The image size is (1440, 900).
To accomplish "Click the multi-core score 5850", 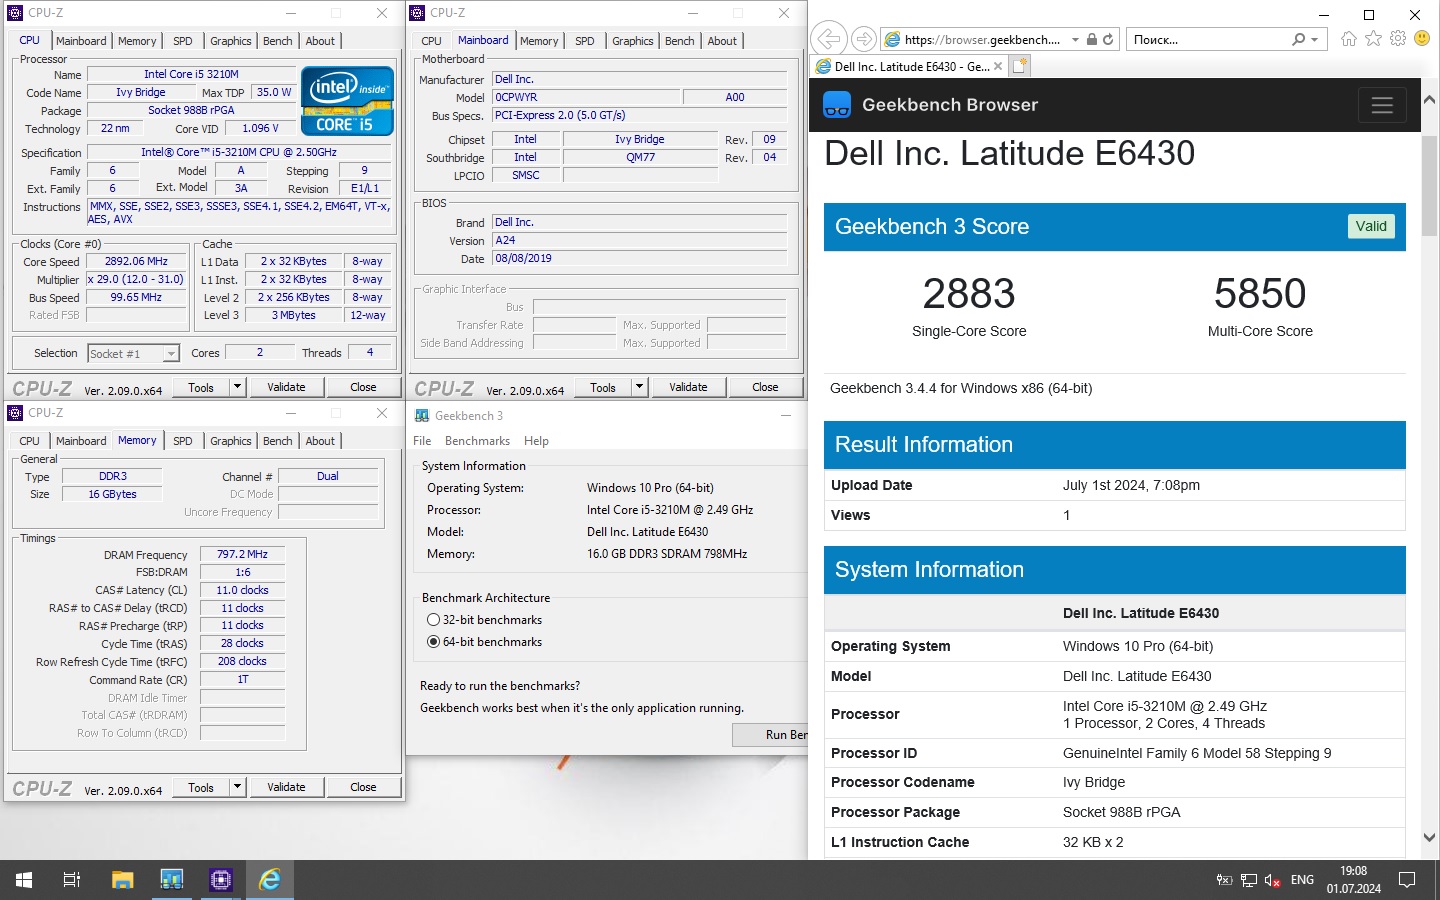I will (1260, 294).
